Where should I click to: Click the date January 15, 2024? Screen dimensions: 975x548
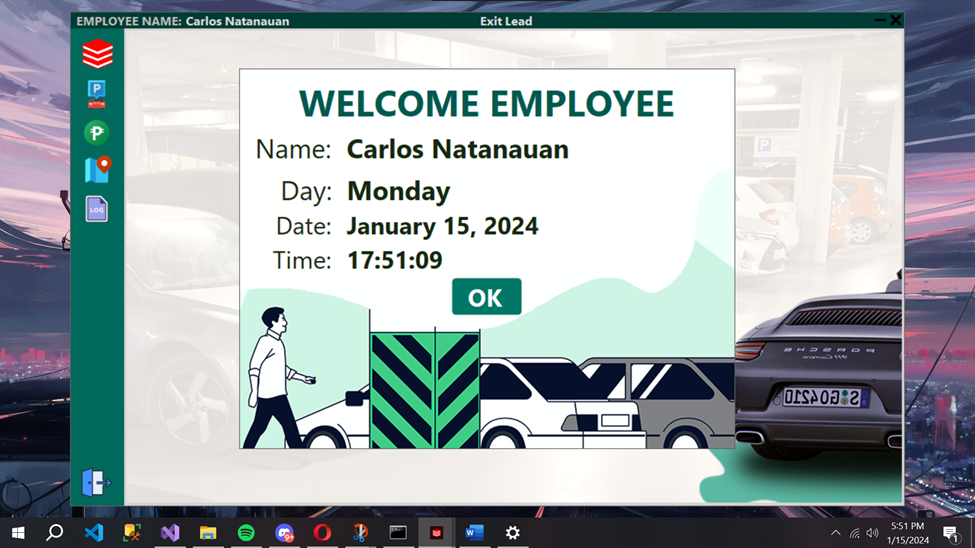[442, 226]
